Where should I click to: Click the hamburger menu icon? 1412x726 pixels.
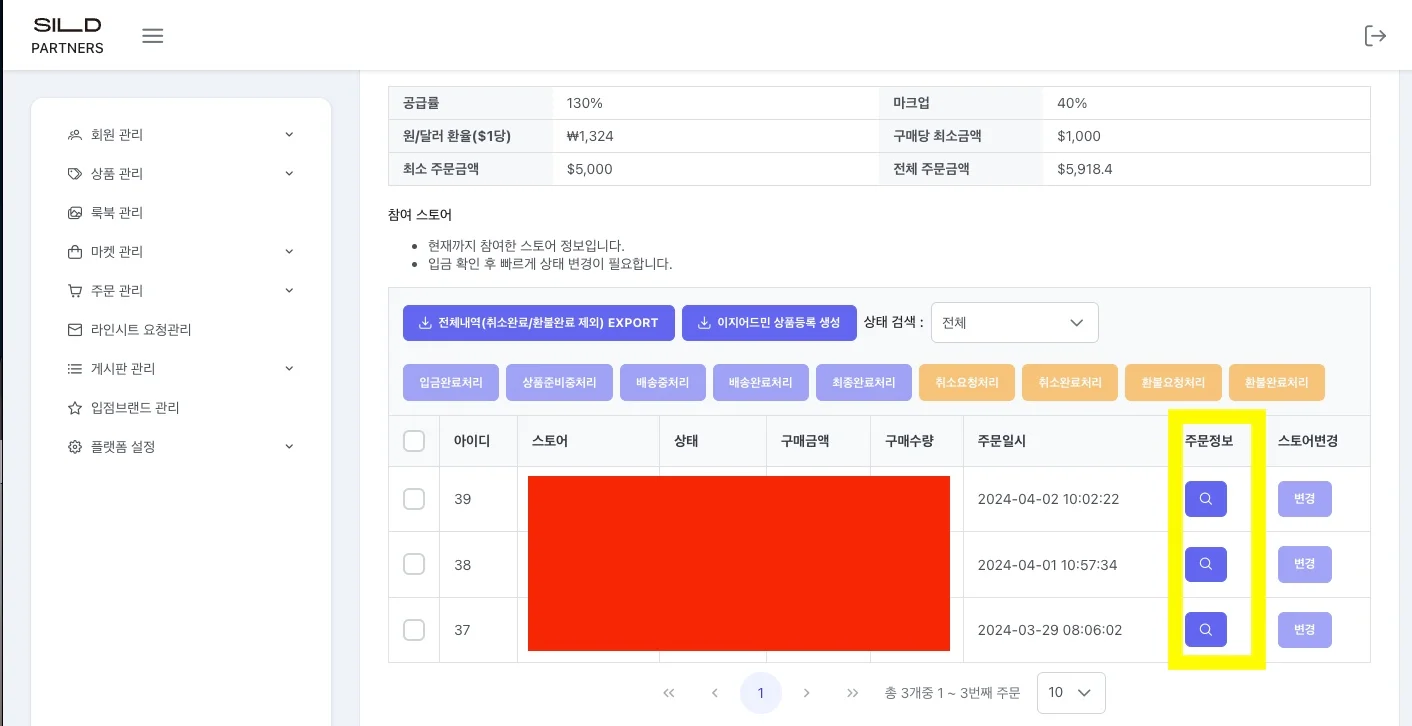(x=152, y=36)
